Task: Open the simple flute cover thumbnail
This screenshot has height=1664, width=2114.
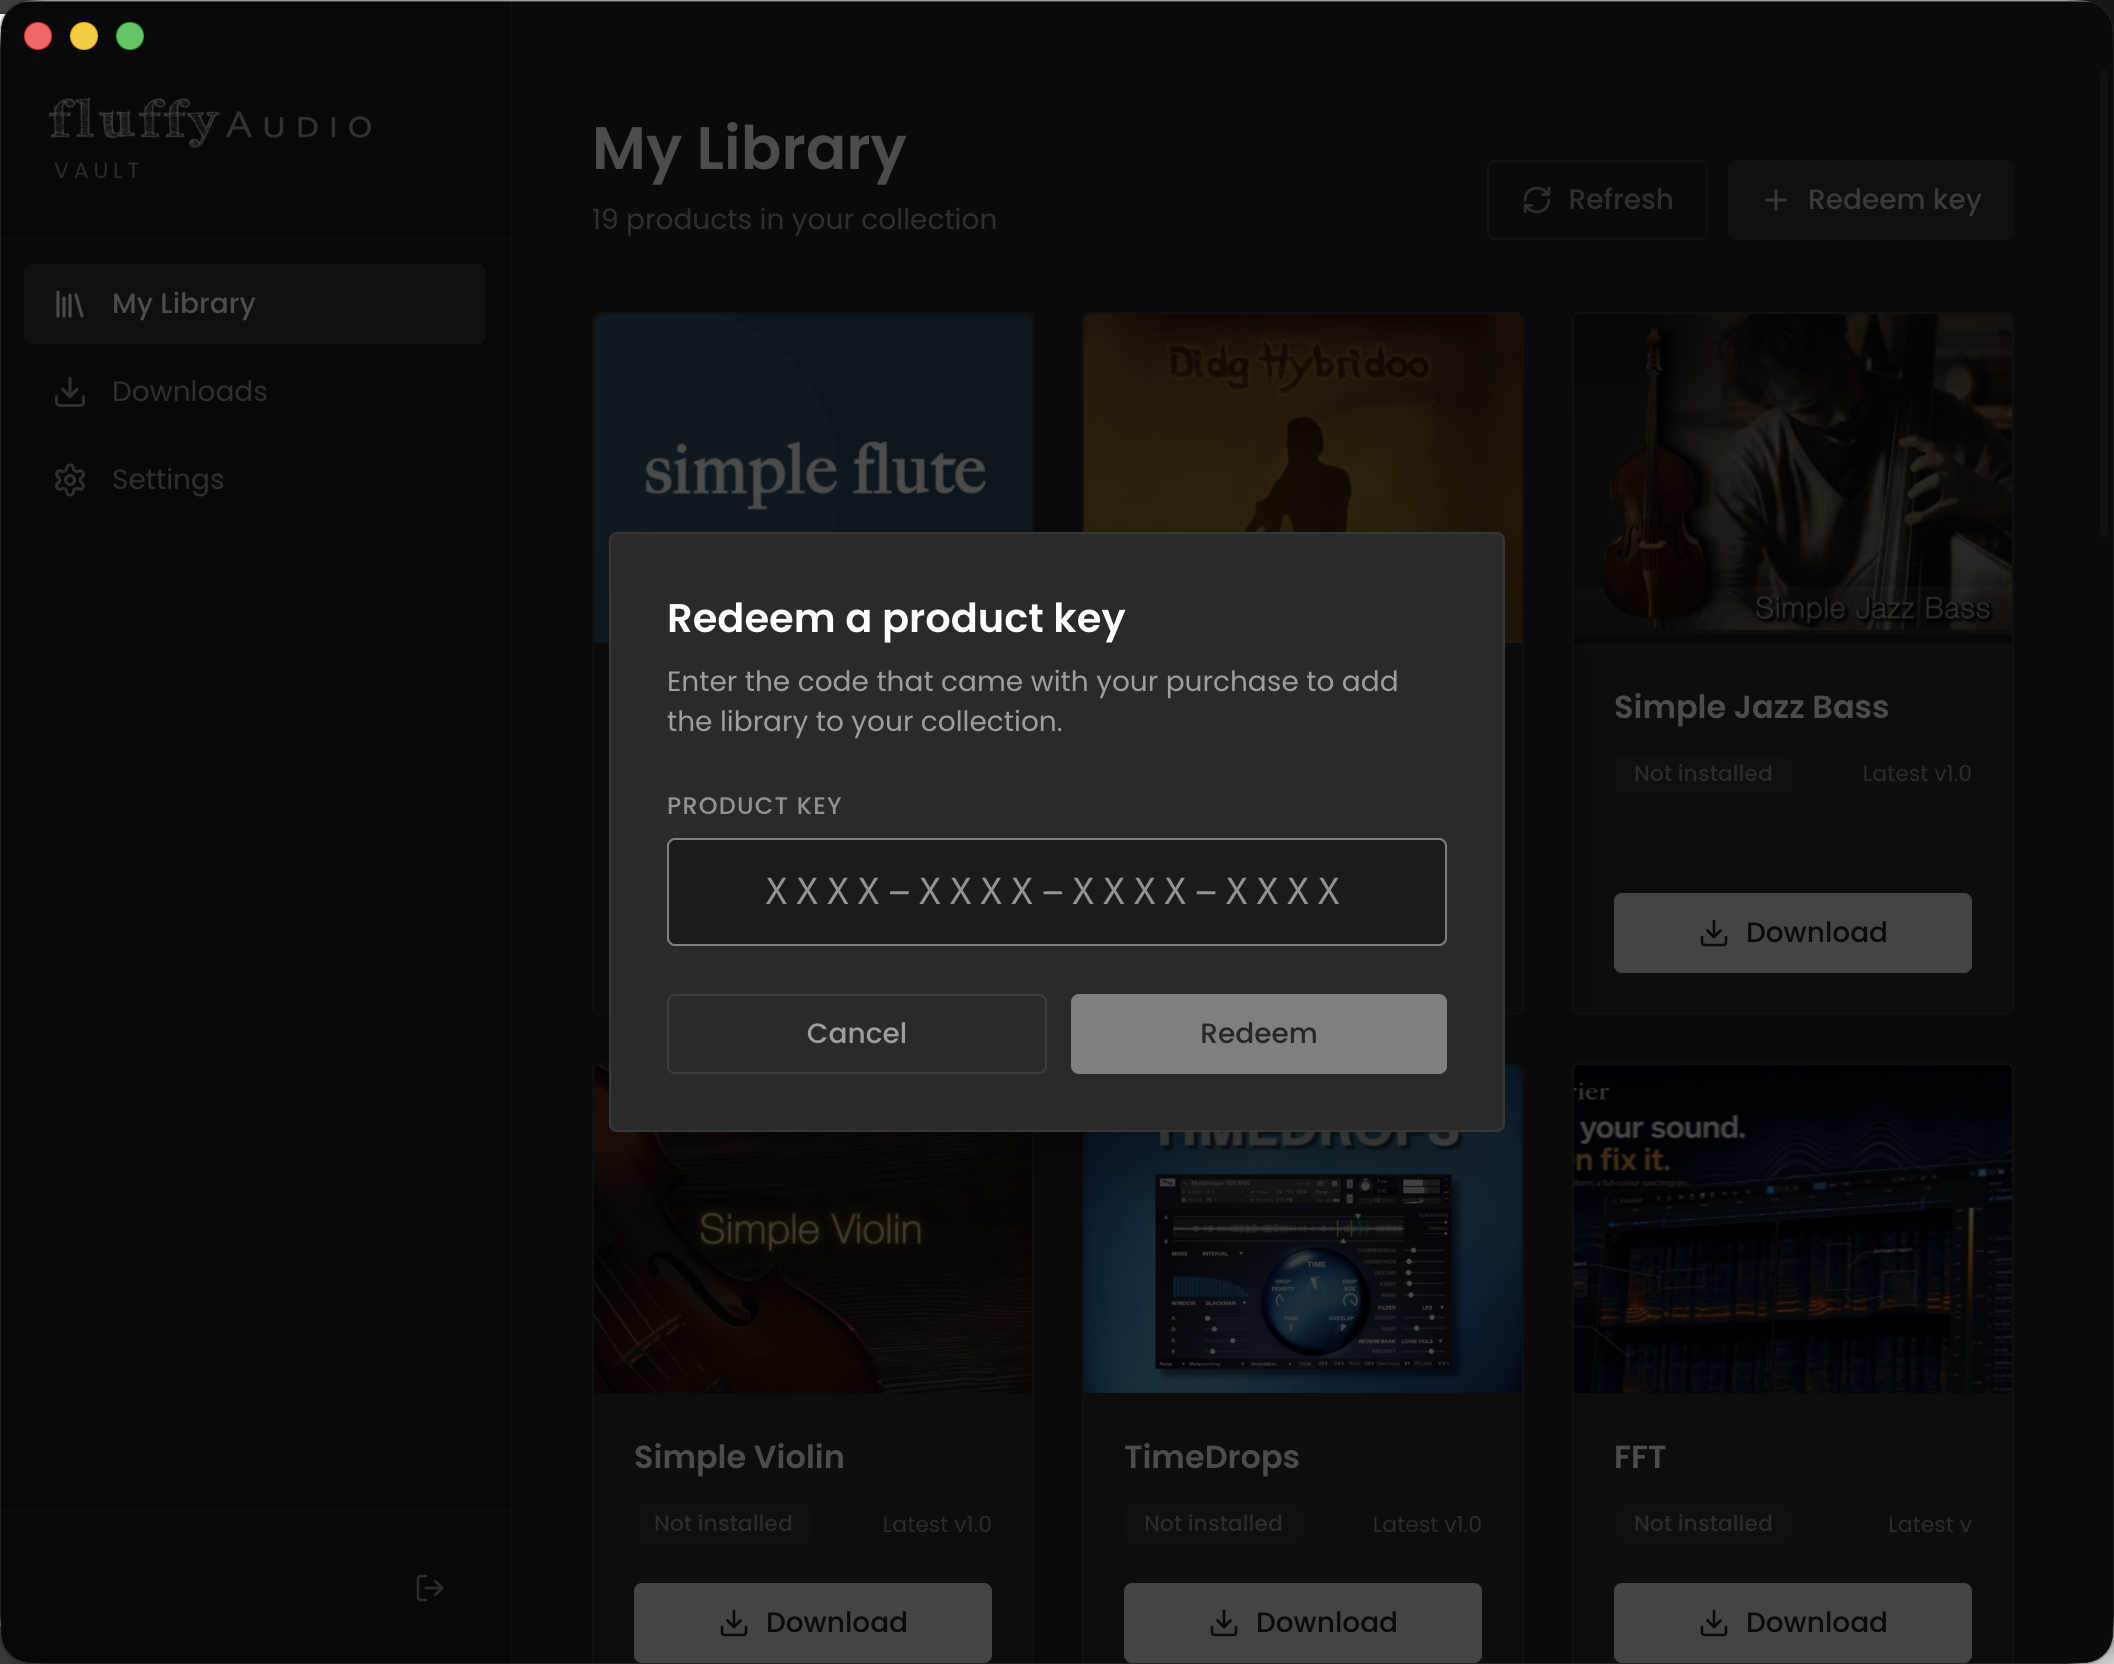Action: [812, 422]
